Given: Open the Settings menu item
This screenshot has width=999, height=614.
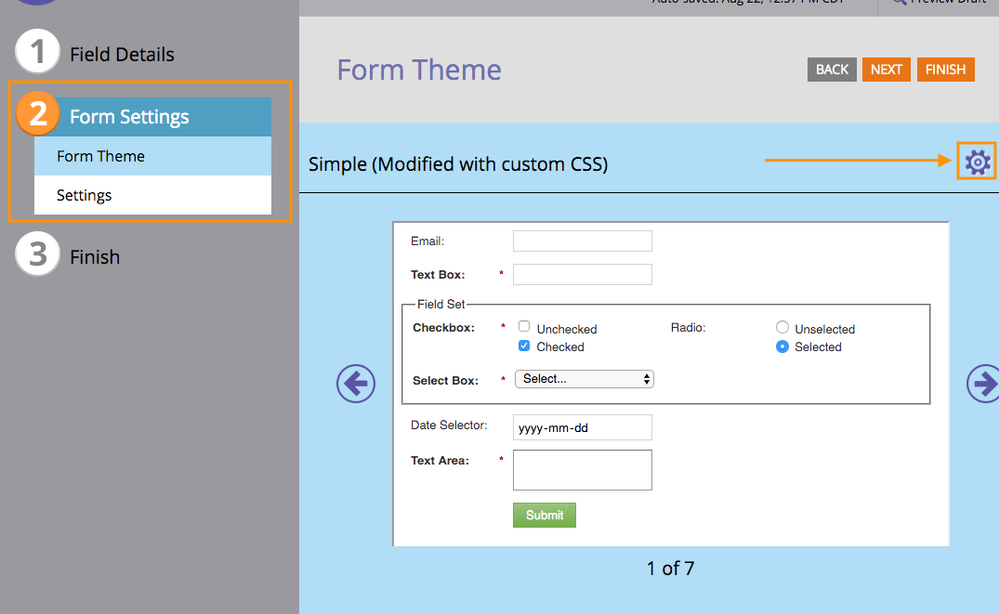Looking at the screenshot, I should (x=152, y=195).
